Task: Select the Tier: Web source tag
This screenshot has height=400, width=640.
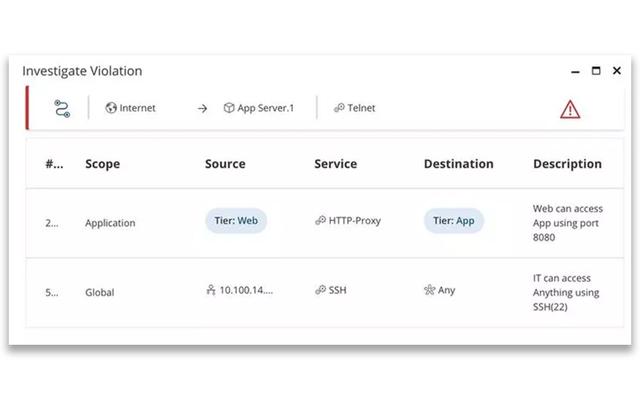Action: coord(236,221)
